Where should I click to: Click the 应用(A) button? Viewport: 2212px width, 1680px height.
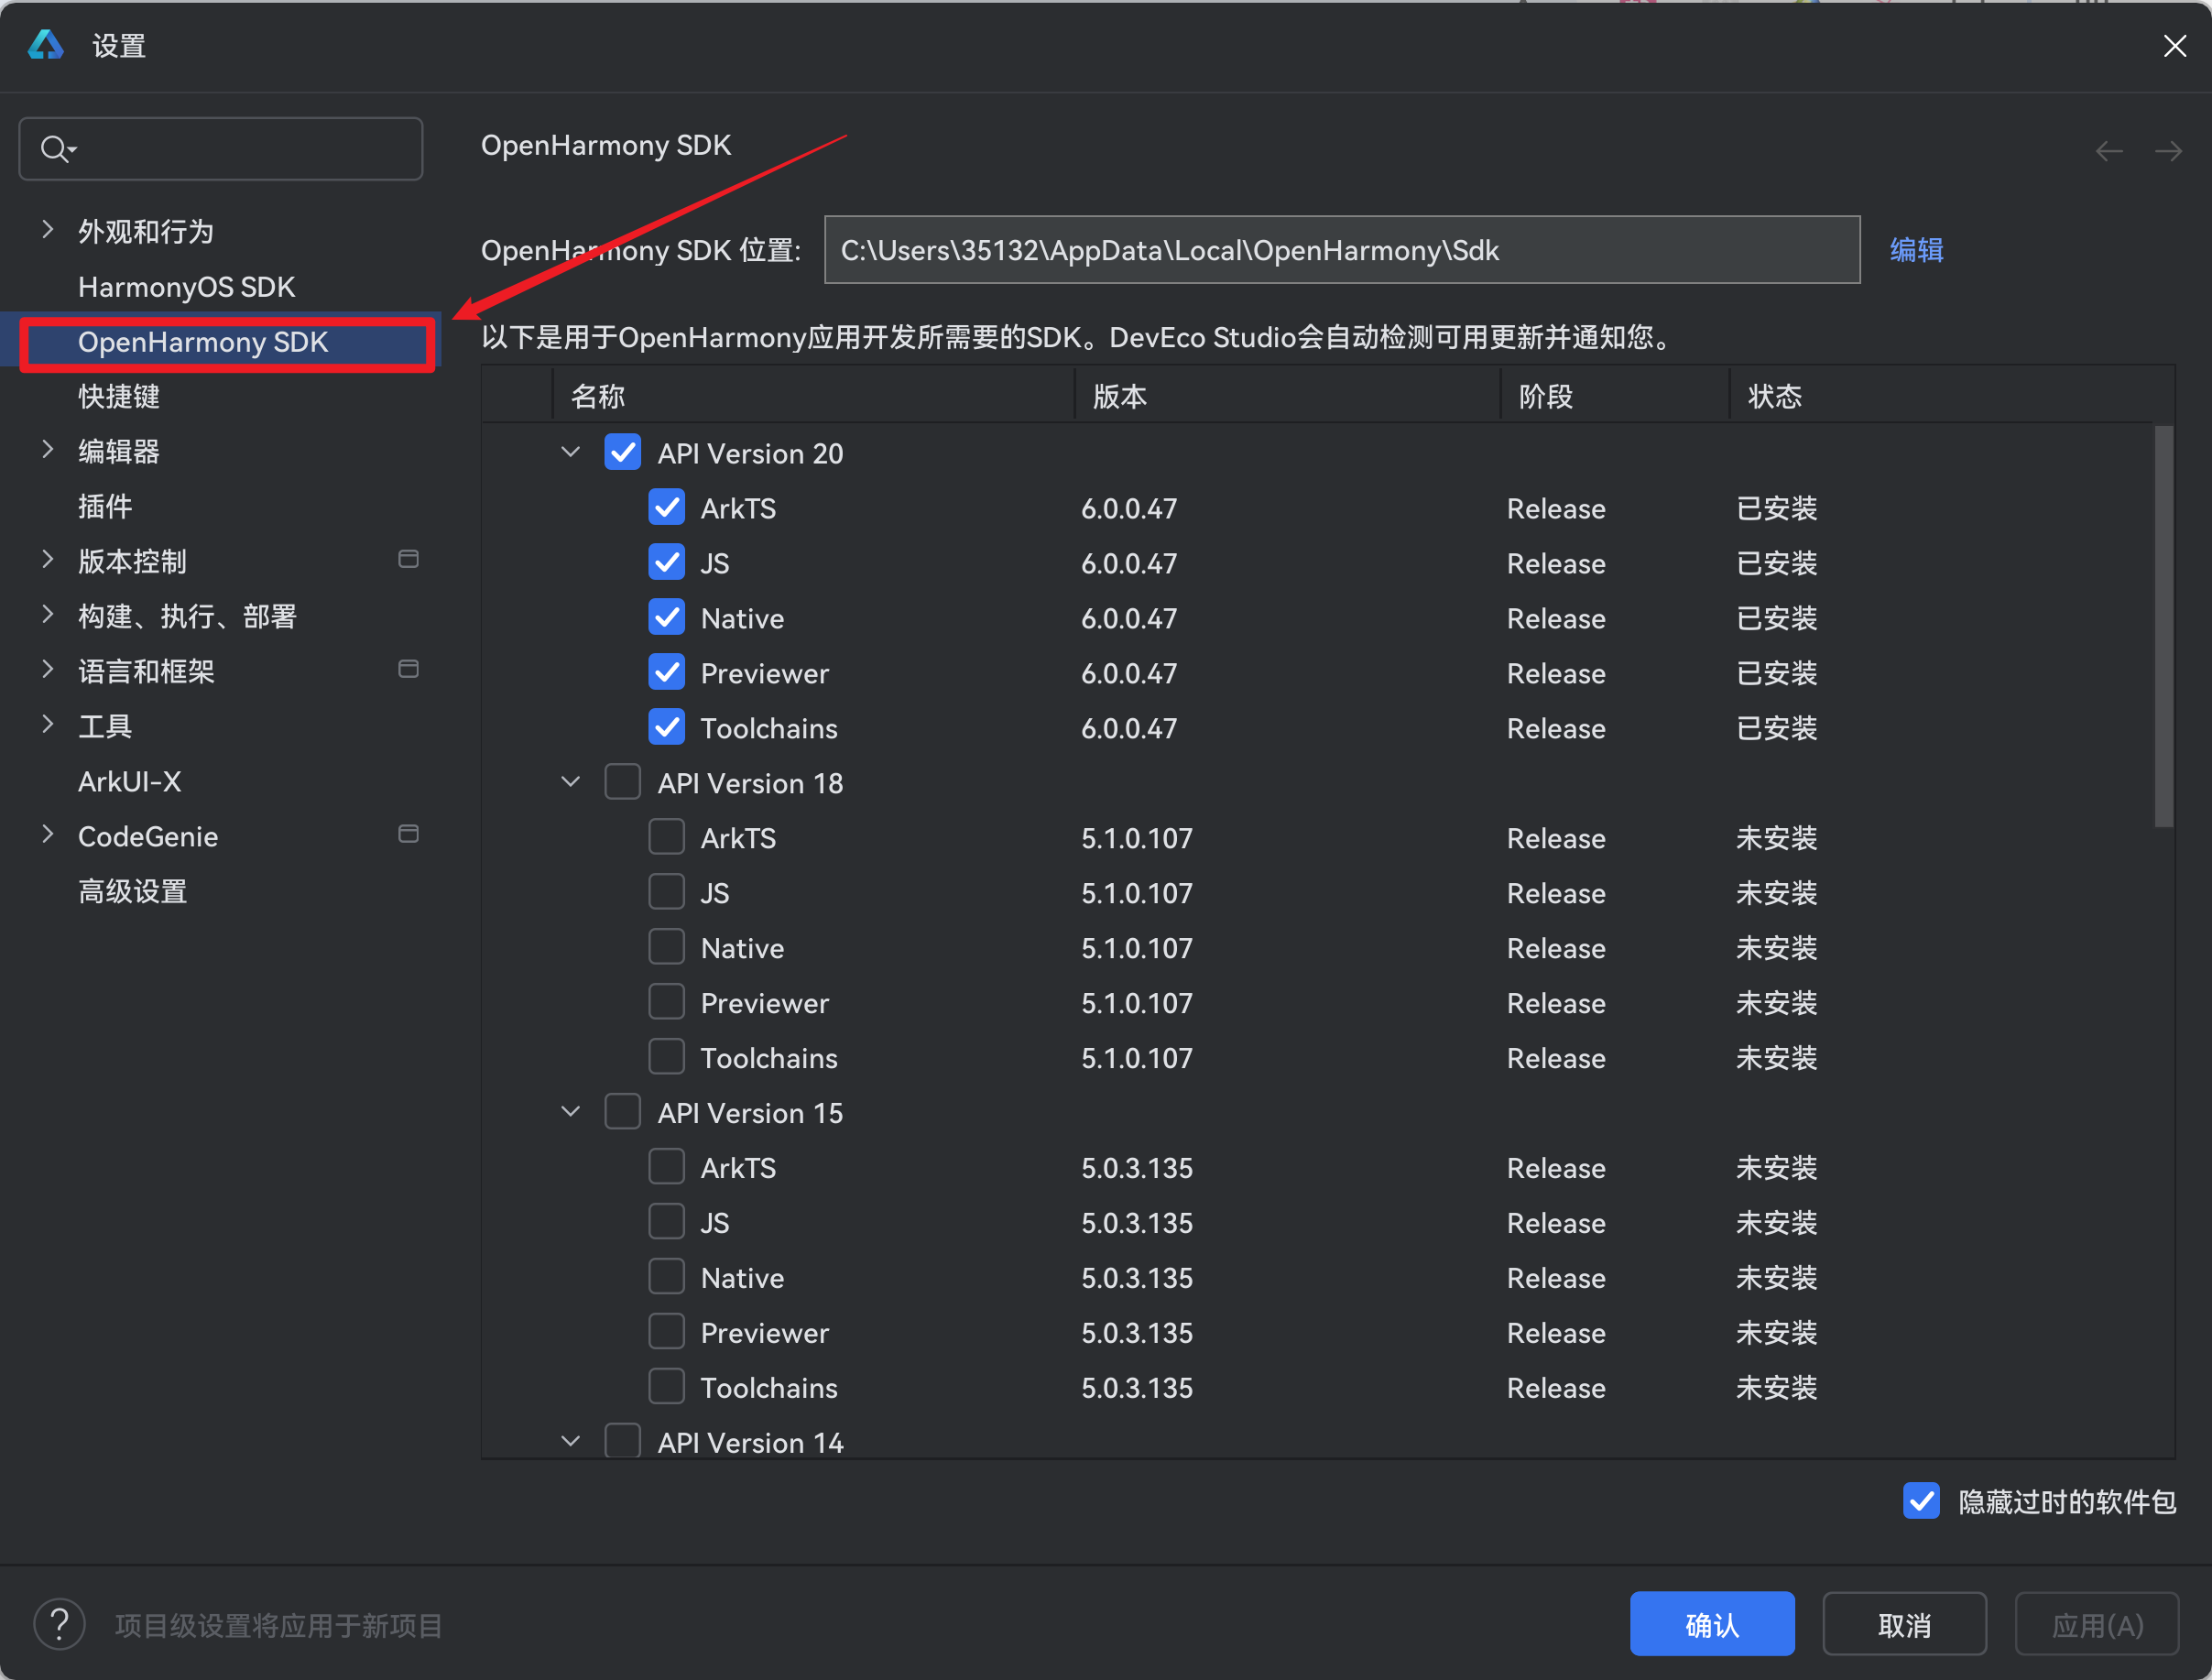pos(2097,1624)
